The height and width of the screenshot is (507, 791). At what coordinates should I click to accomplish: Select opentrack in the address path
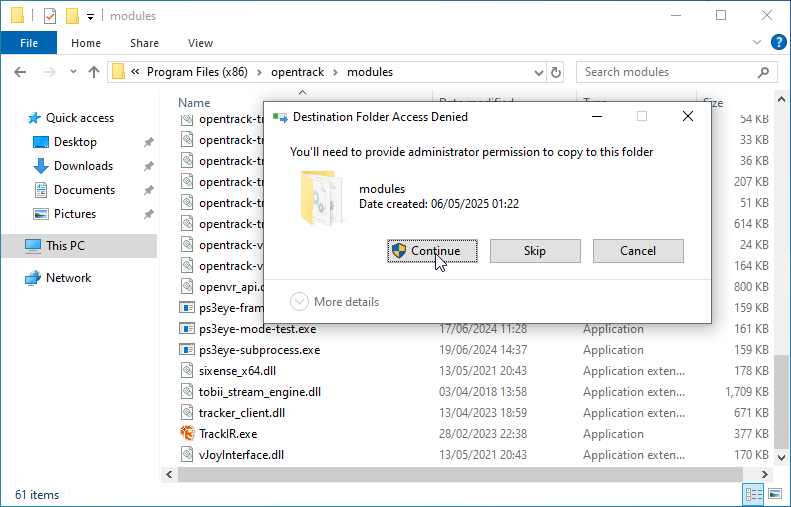tap(298, 72)
